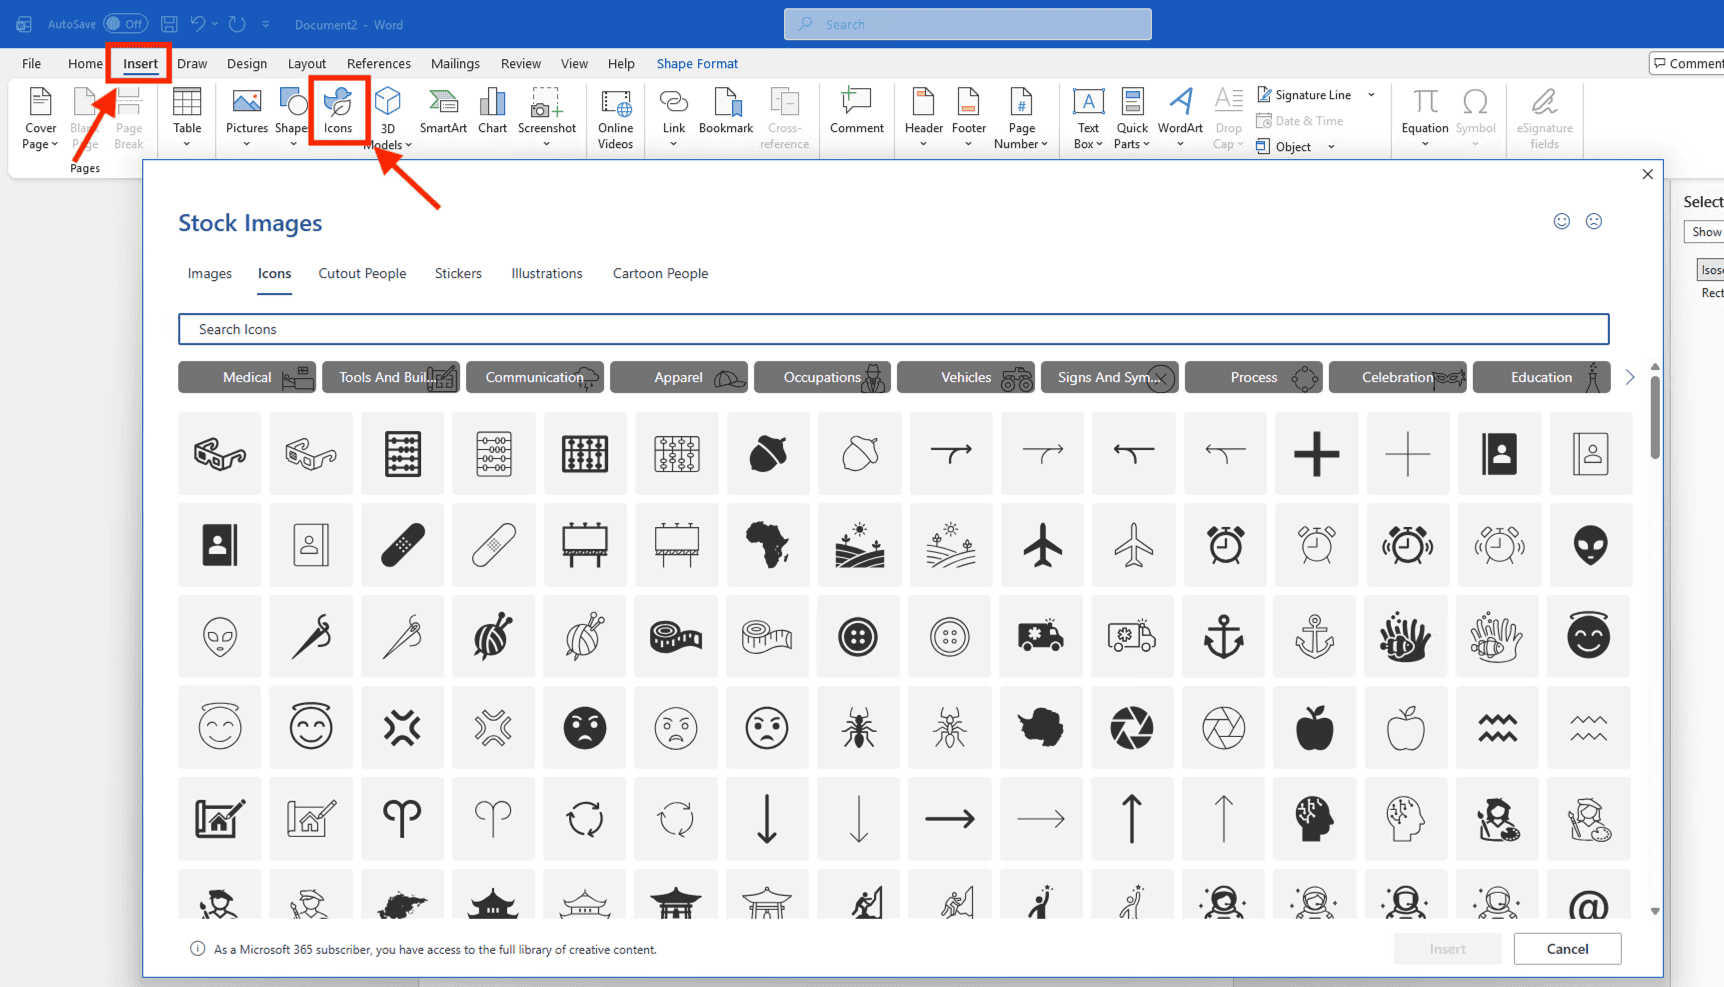1724x987 pixels.
Task: Filter icons by Vehicles category
Action: (966, 377)
